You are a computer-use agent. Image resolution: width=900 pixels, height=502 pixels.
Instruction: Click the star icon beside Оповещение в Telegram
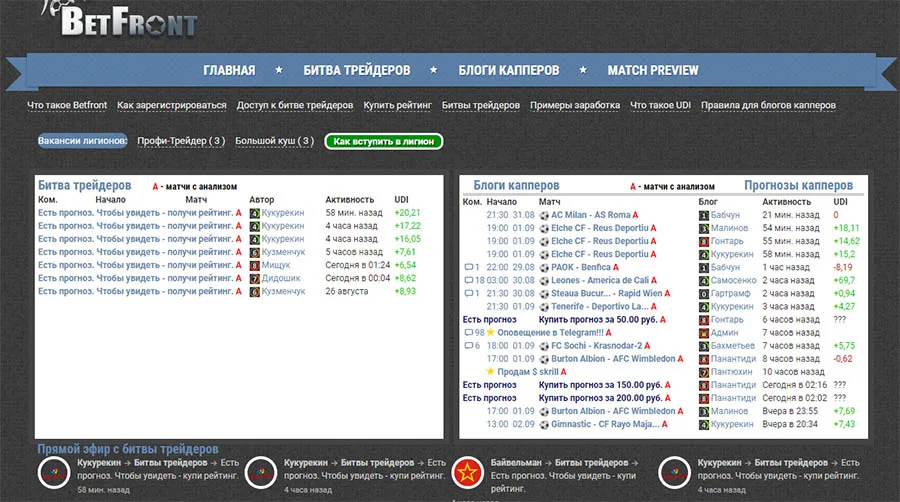click(x=491, y=332)
